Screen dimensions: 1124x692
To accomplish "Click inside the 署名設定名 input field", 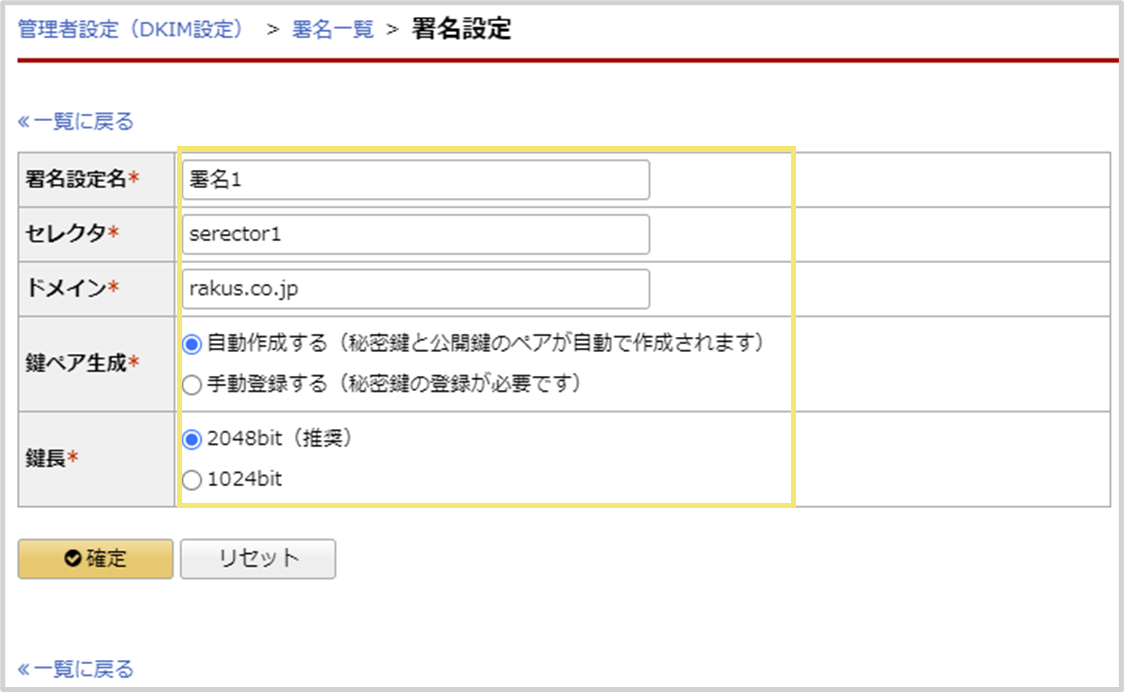I will pos(415,178).
